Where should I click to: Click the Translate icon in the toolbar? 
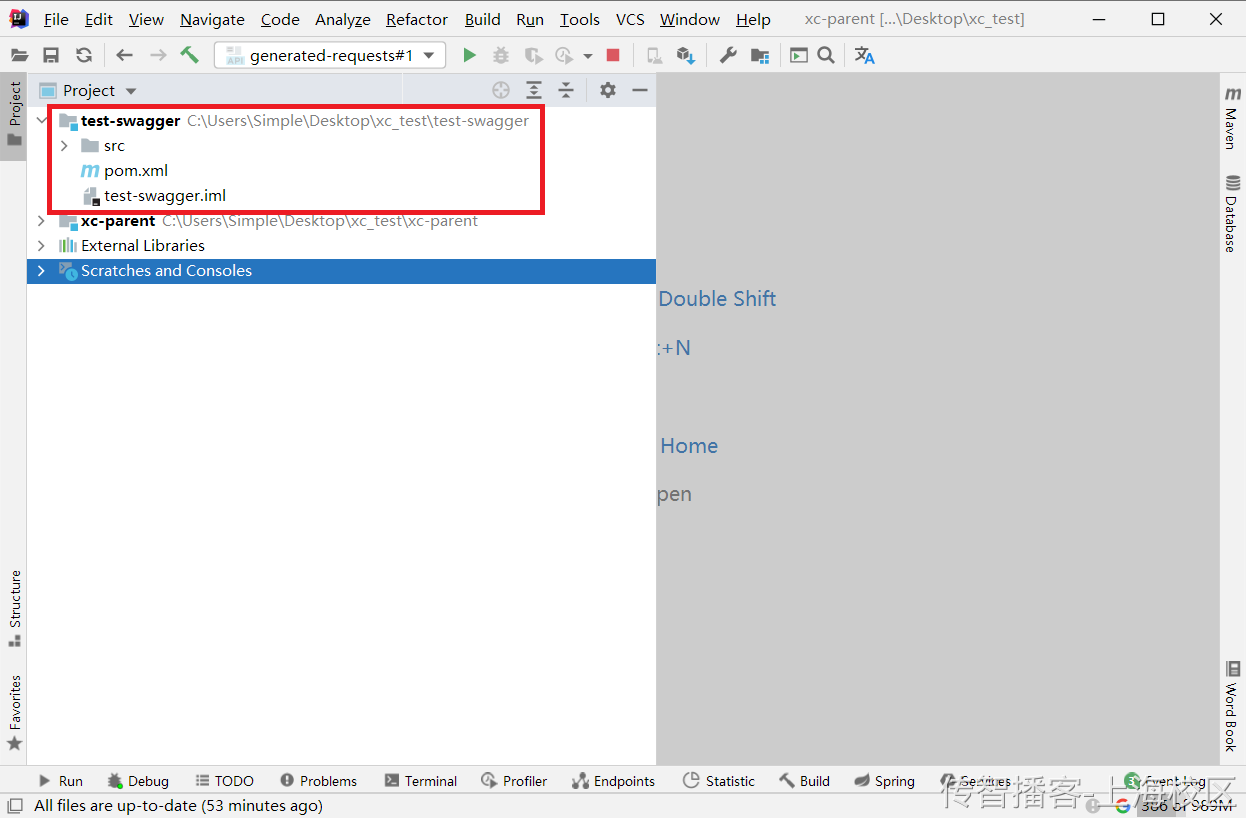coord(865,56)
